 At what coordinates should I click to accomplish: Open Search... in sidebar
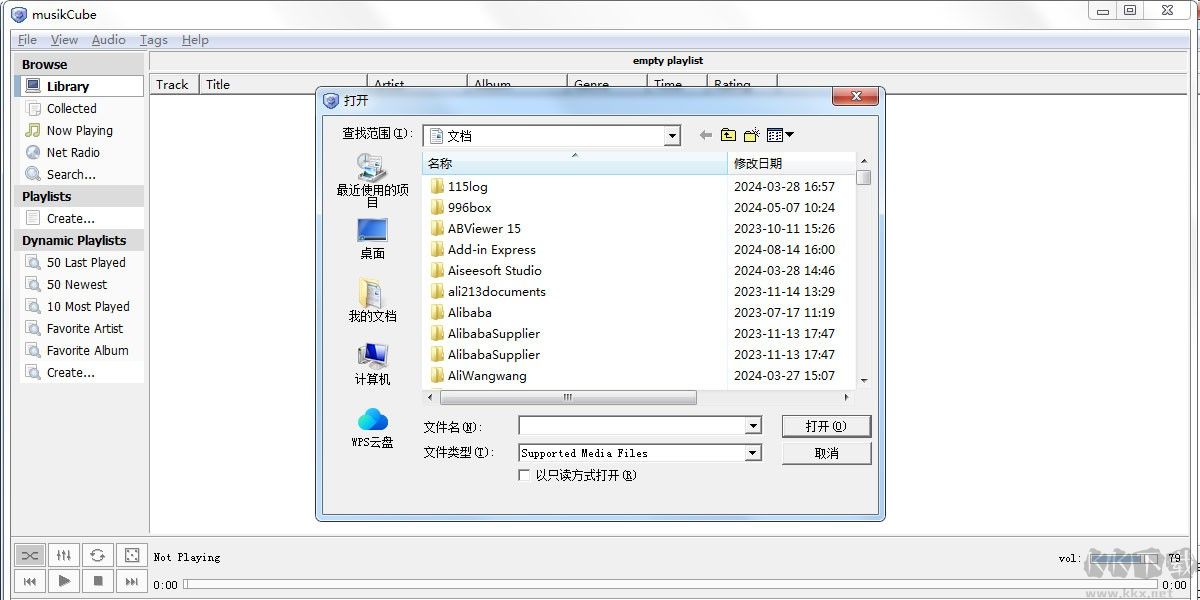pos(80,174)
